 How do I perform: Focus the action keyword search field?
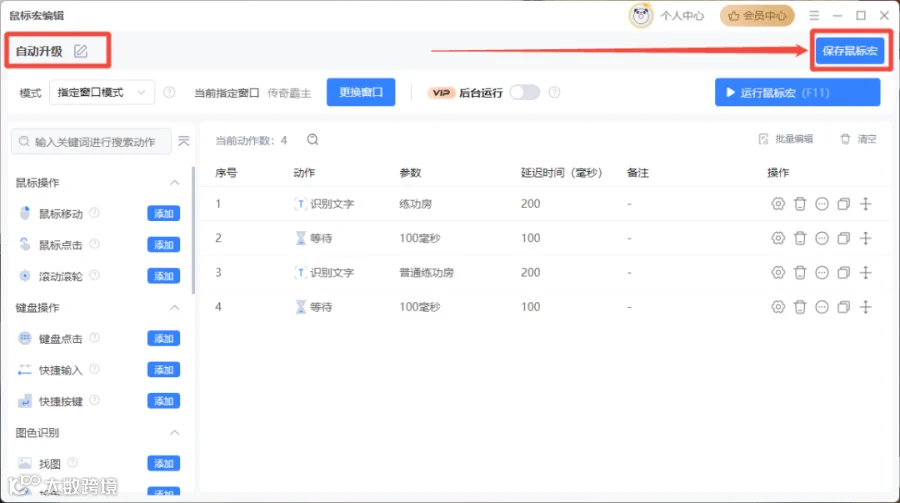(91, 141)
